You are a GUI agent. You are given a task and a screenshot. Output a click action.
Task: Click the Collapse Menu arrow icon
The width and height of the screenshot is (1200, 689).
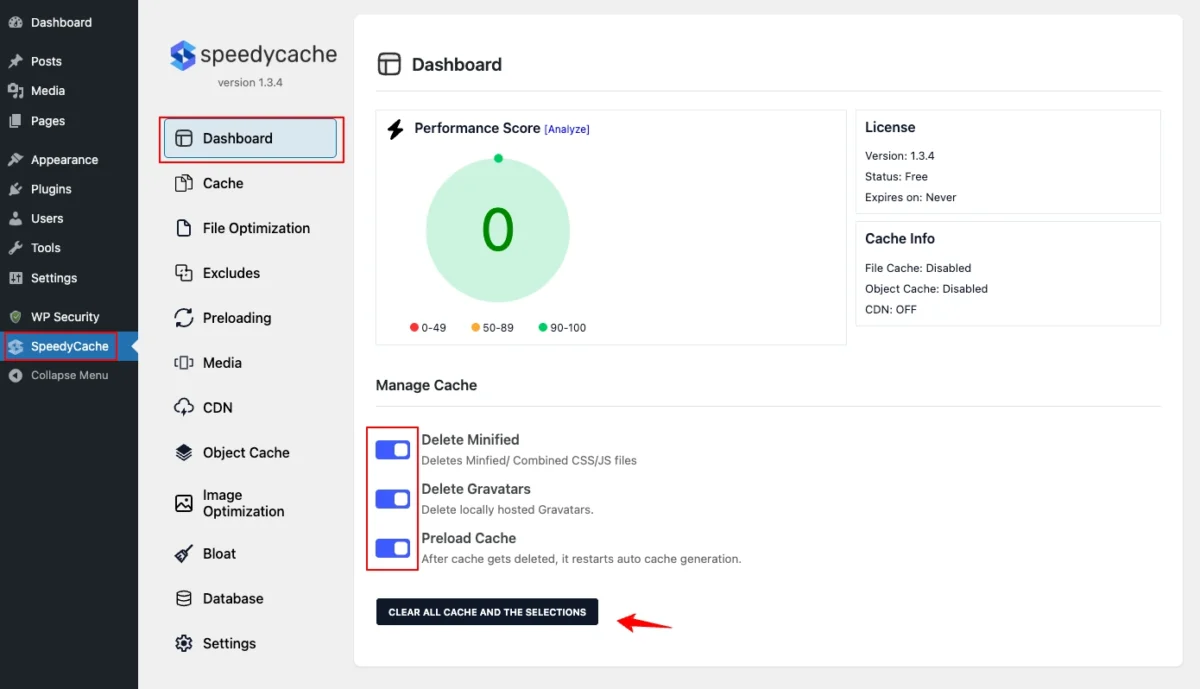coord(15,376)
